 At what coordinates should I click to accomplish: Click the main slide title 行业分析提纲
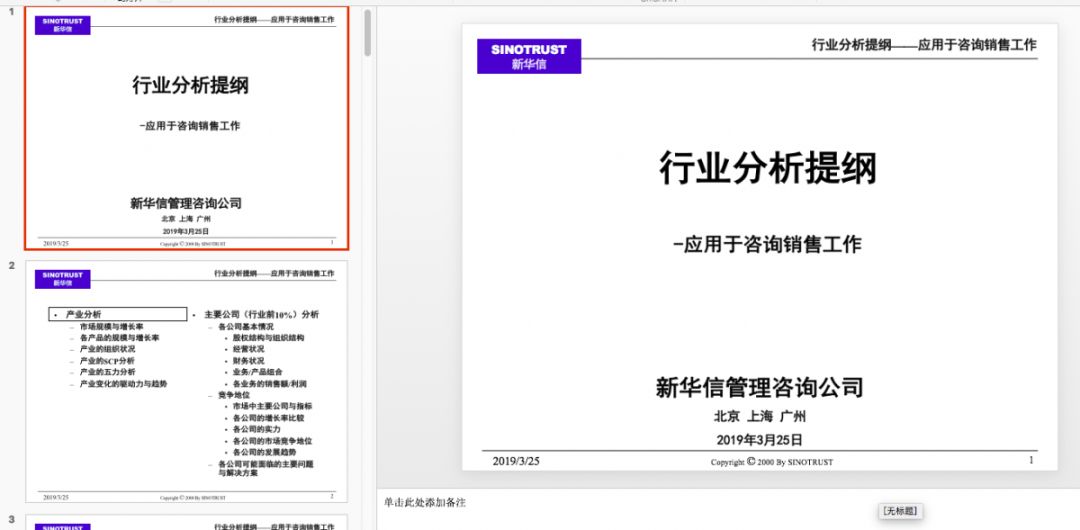click(x=768, y=167)
